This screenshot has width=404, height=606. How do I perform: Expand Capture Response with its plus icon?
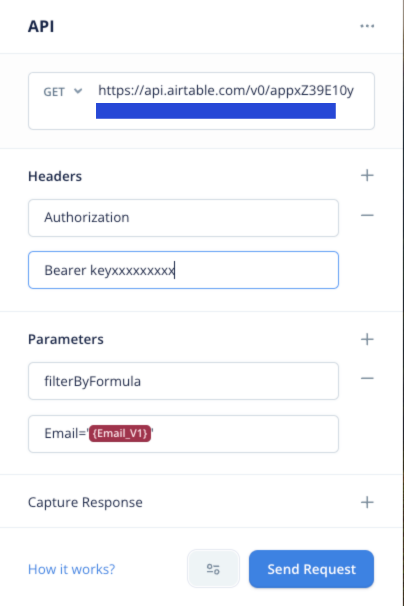click(367, 502)
